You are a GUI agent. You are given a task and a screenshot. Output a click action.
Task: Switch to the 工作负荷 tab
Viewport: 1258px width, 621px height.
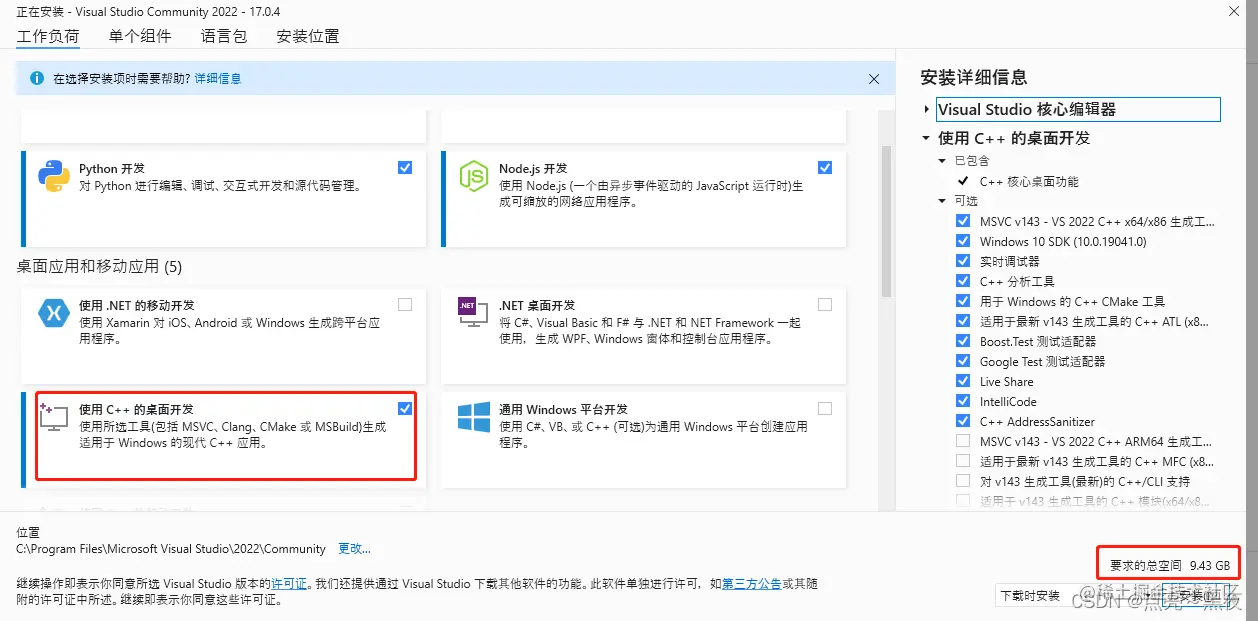coord(48,36)
